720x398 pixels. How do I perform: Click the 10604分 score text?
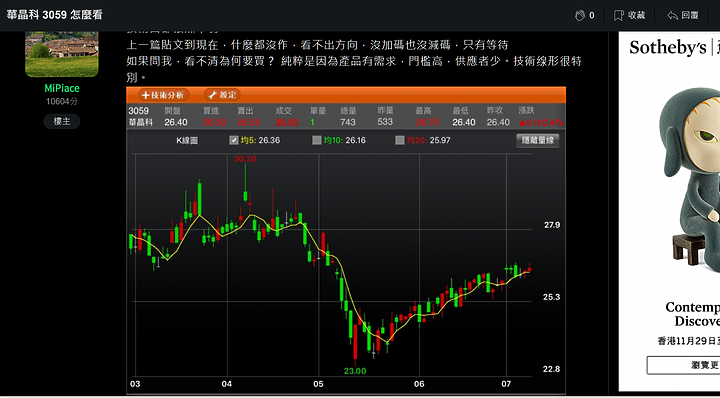(62, 101)
